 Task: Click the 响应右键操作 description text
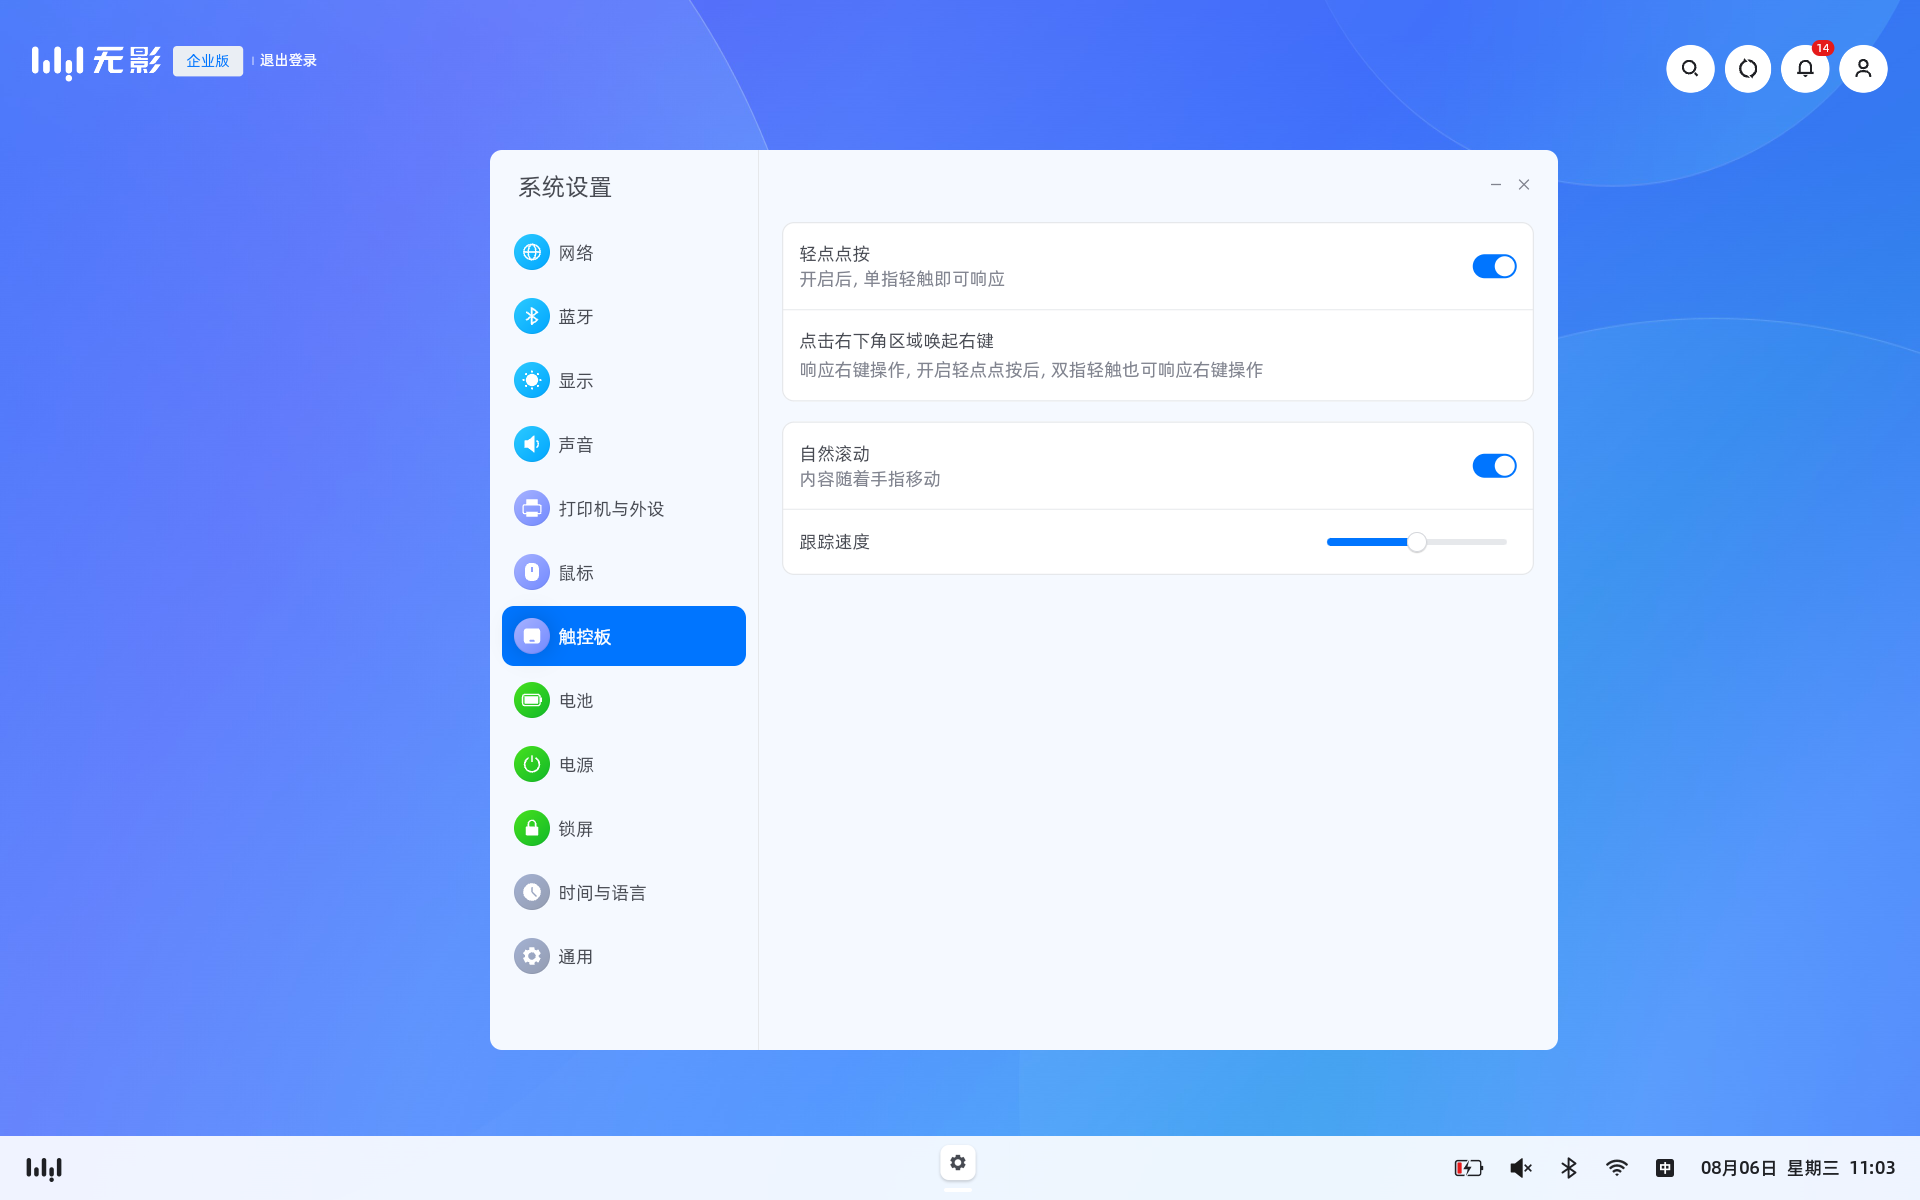1031,370
